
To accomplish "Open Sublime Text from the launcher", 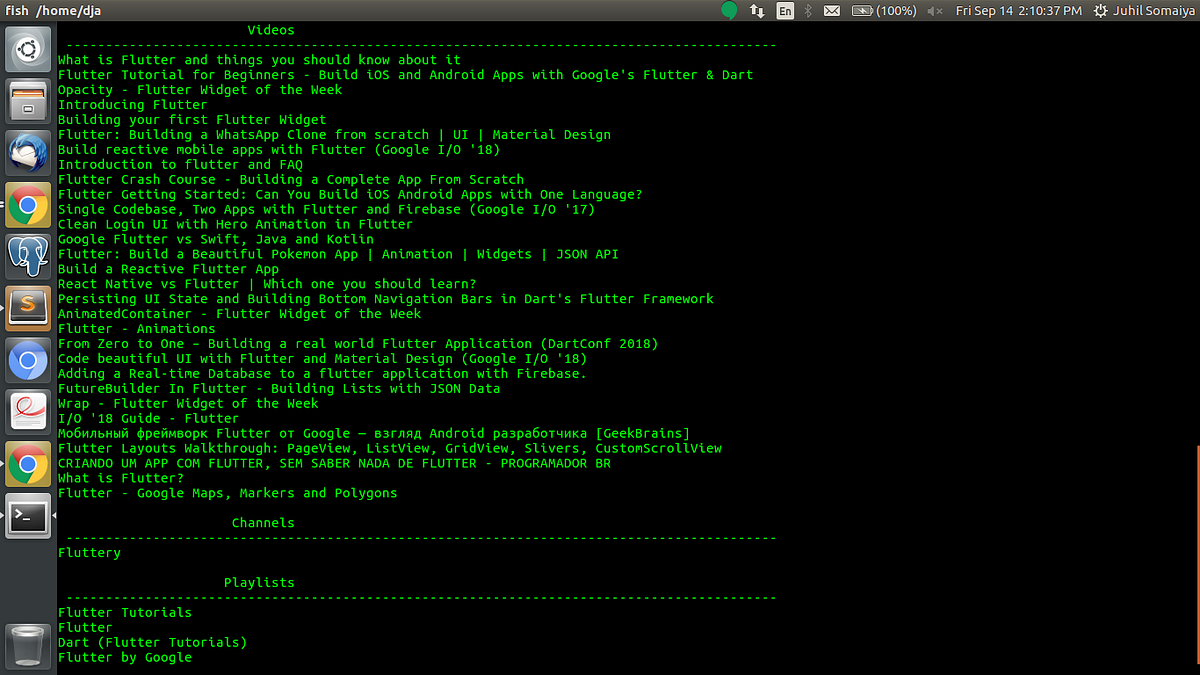I will coord(28,308).
